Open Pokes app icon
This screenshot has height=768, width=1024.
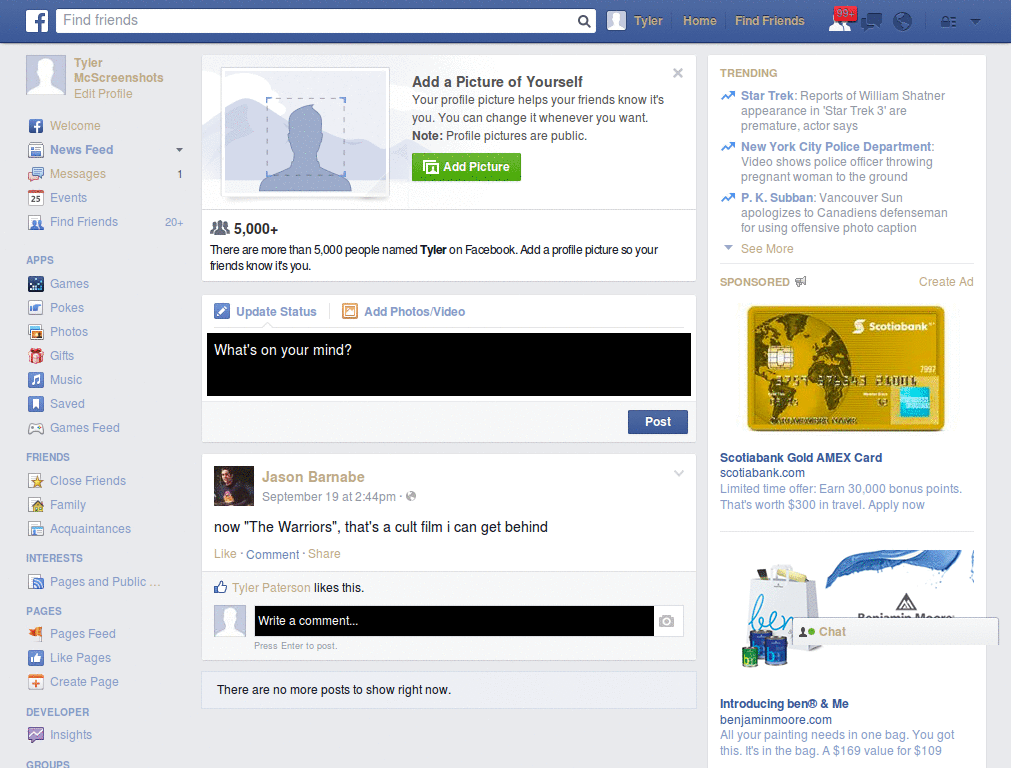pos(36,308)
